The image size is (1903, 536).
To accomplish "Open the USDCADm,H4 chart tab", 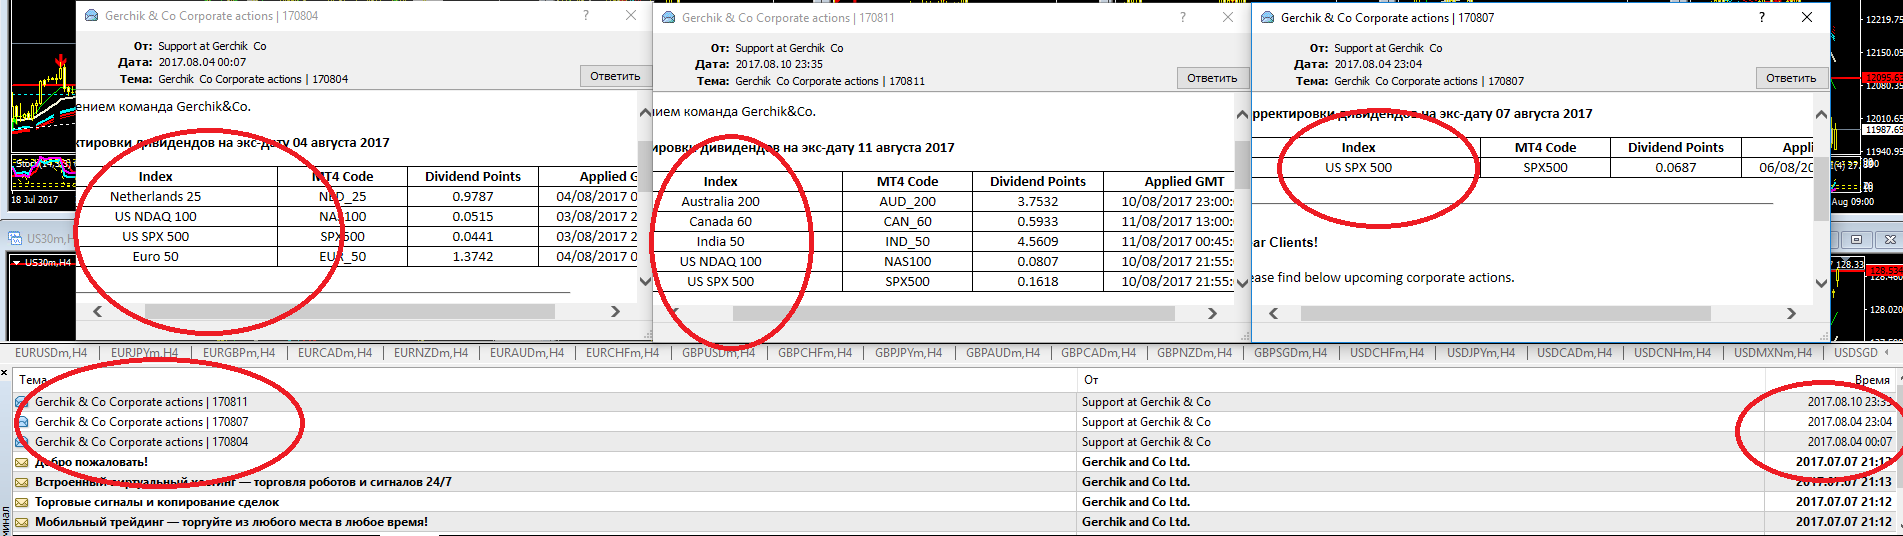I will click(x=1575, y=352).
